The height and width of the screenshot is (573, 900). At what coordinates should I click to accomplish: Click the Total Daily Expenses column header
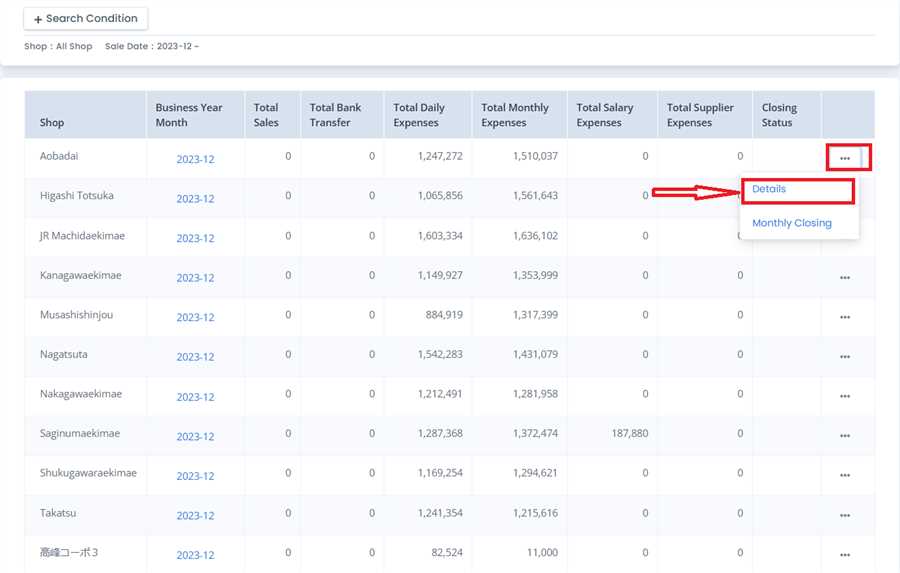tap(419, 115)
